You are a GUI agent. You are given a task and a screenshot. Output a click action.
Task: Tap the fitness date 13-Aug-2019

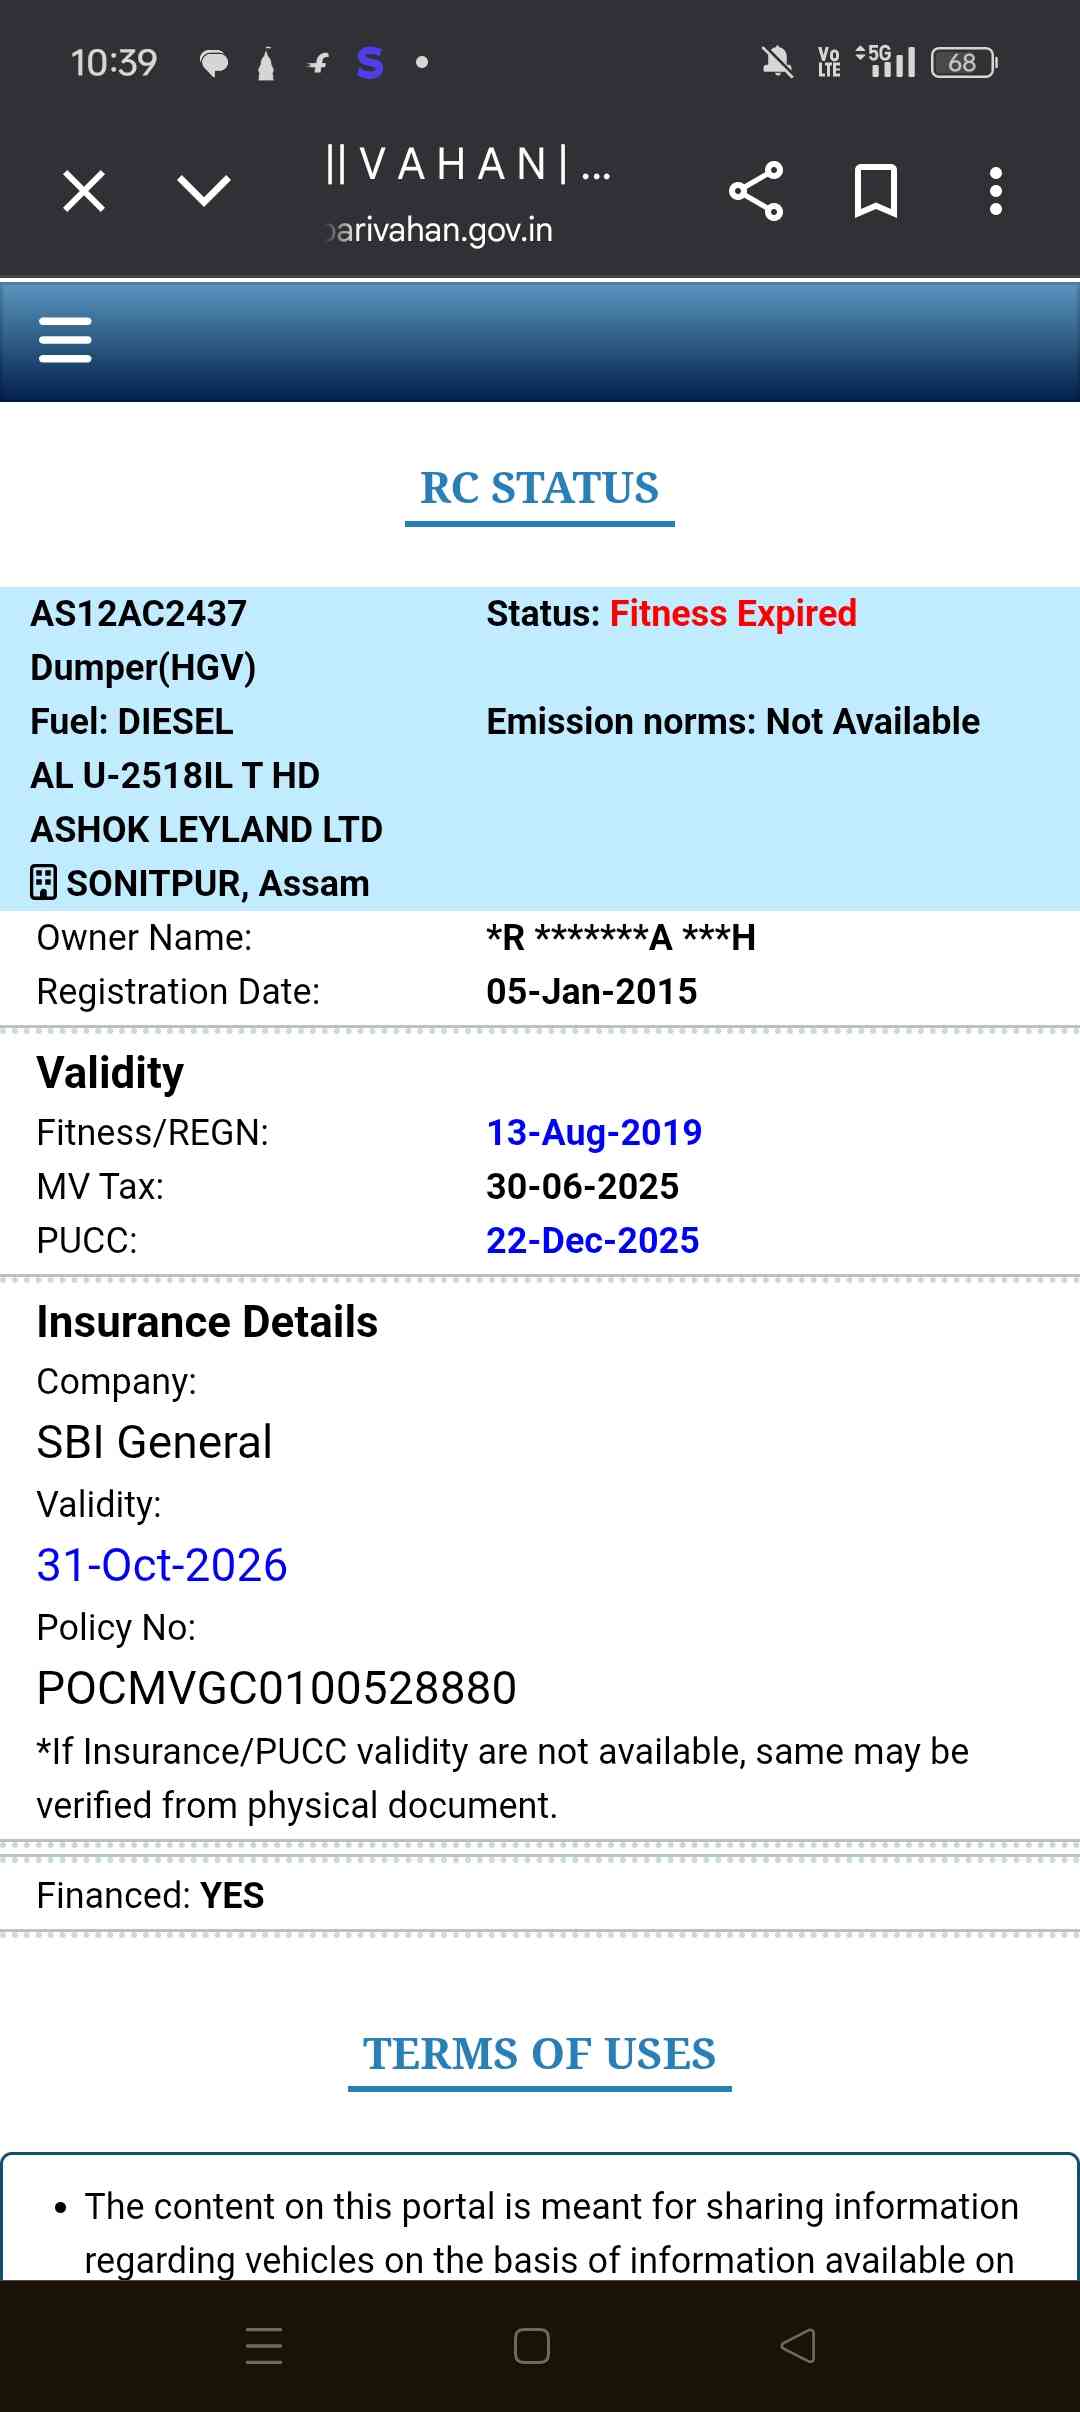(x=594, y=1132)
